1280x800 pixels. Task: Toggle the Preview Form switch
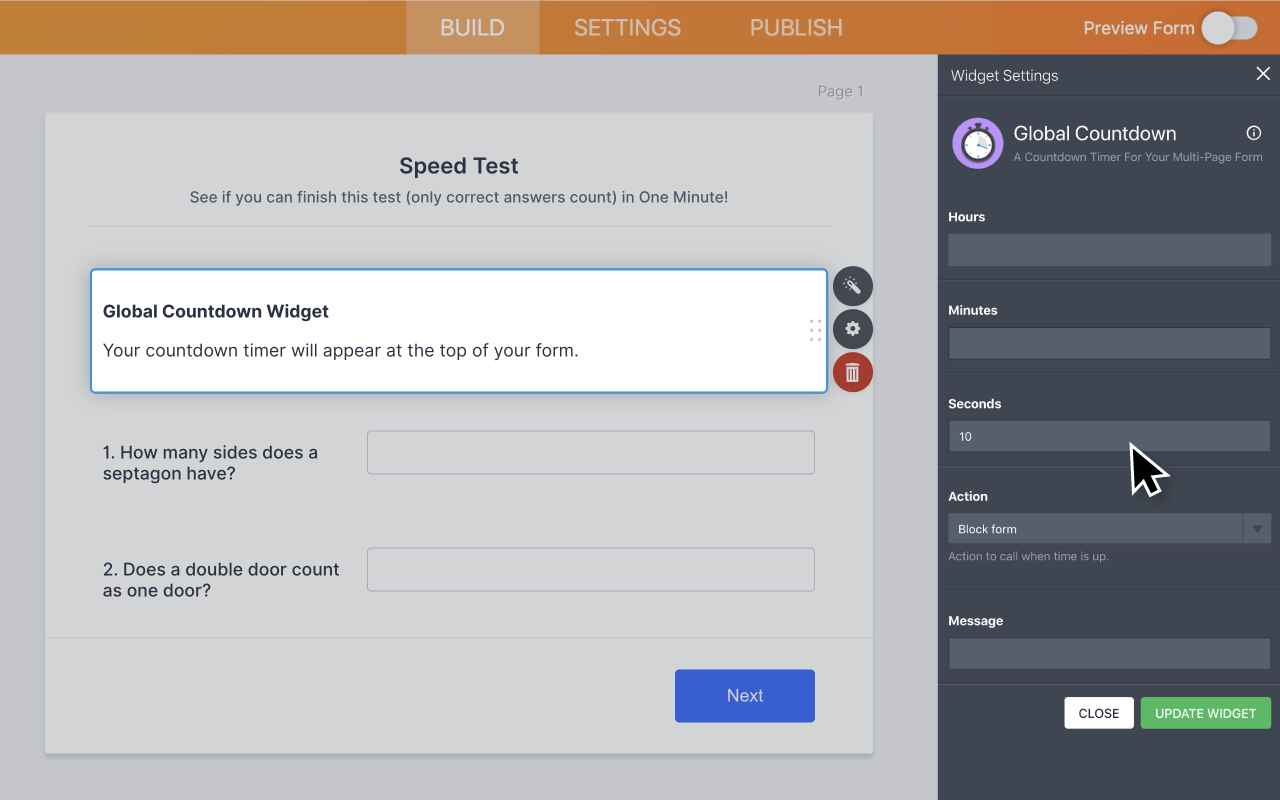coord(1229,28)
